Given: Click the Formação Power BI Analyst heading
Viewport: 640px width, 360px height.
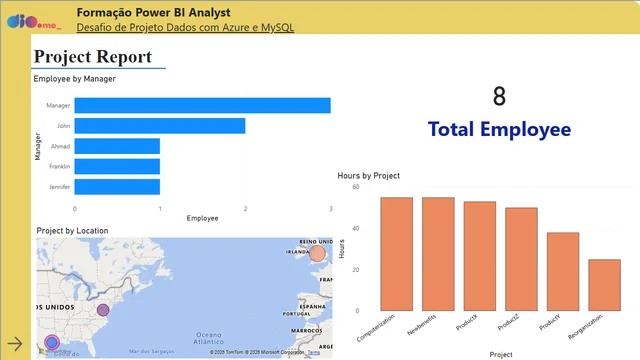Looking at the screenshot, I should pyautogui.click(x=153, y=13).
